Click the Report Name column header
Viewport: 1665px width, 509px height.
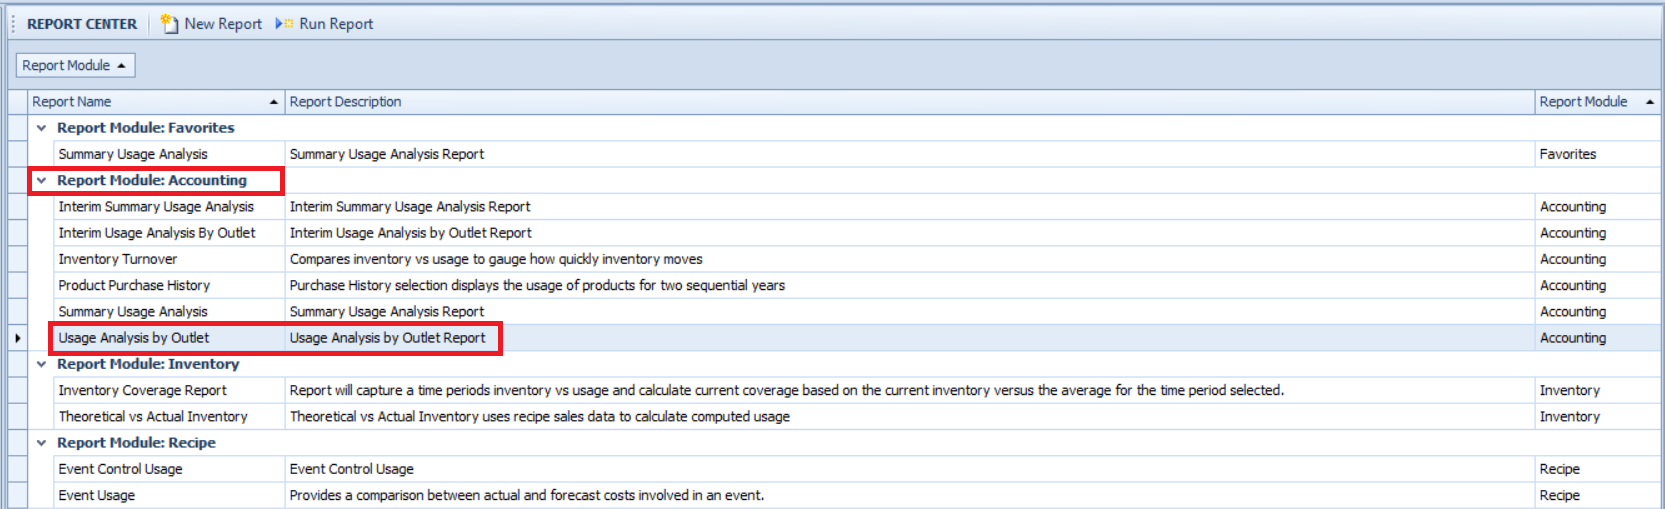click(x=156, y=102)
